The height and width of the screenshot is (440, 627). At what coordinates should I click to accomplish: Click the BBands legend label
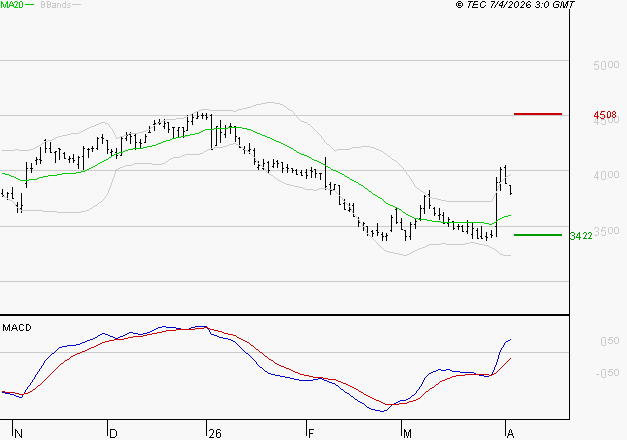tap(56, 5)
